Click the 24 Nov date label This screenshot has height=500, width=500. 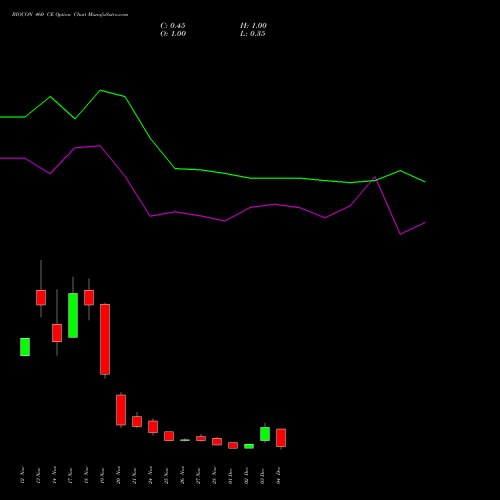pyautogui.click(x=150, y=475)
